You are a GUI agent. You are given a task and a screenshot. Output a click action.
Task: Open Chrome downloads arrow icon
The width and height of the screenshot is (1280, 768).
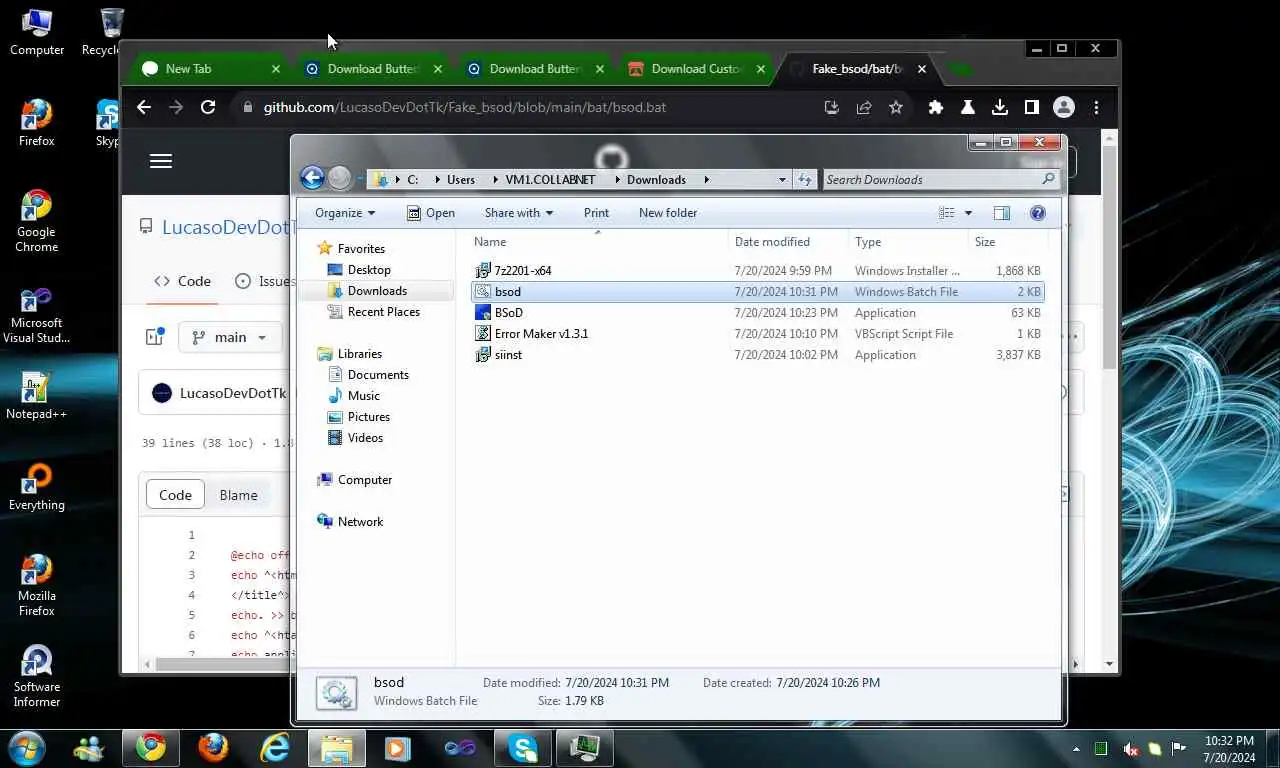tap(999, 107)
